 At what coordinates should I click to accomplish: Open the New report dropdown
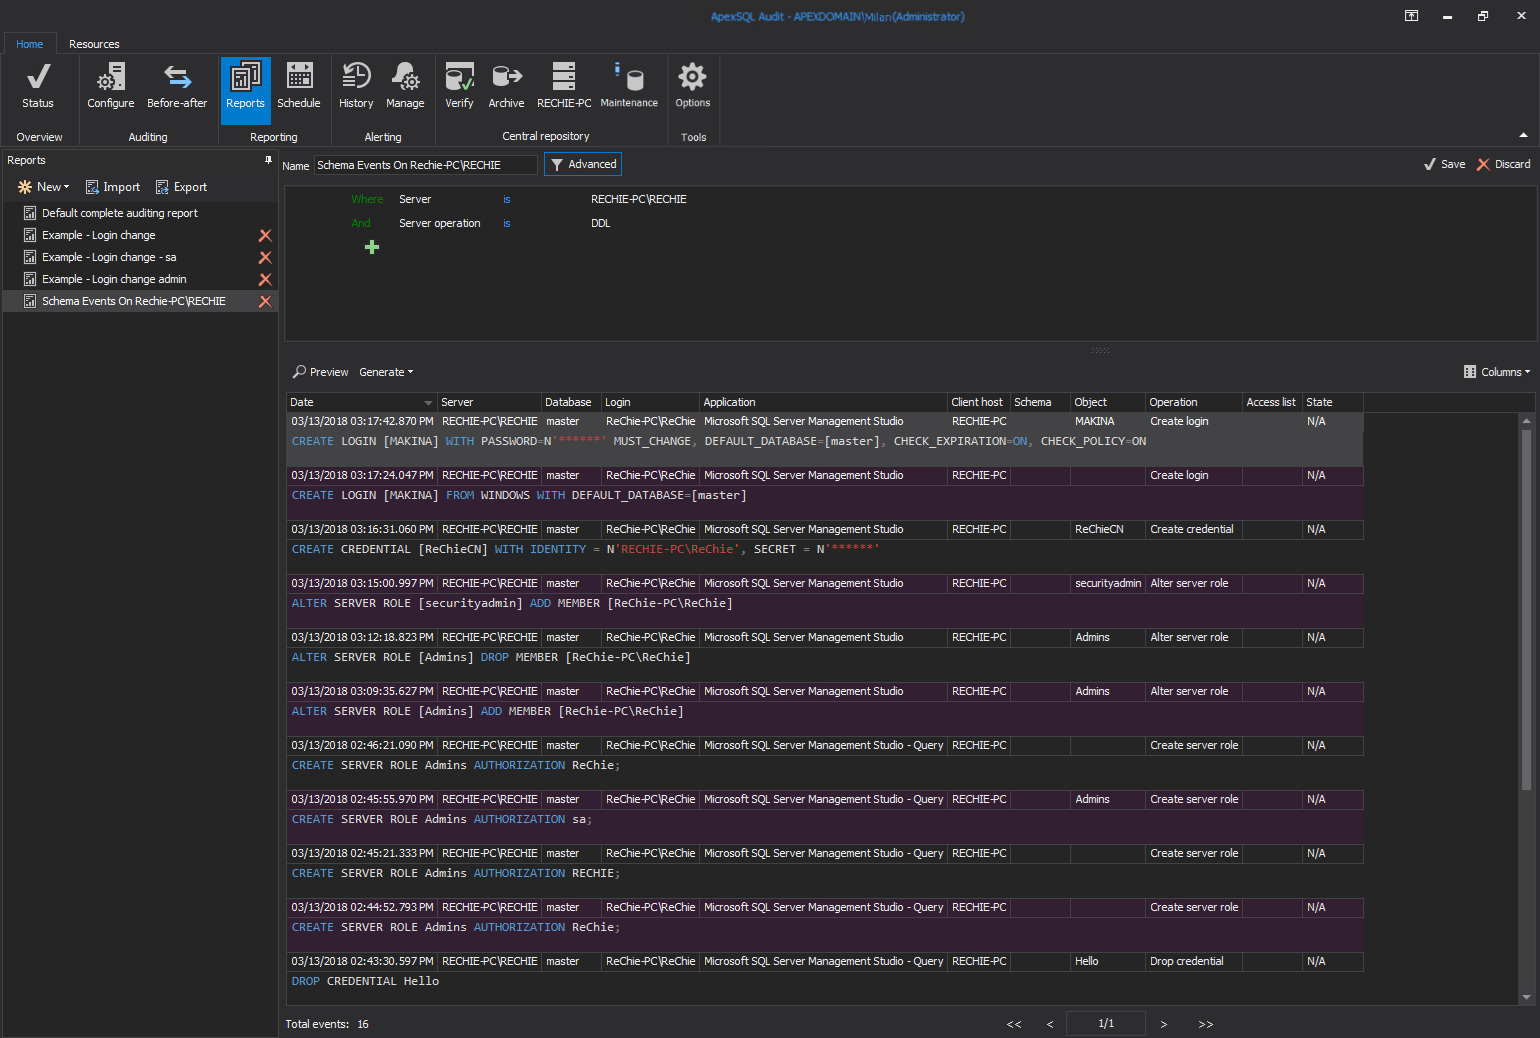click(43, 186)
